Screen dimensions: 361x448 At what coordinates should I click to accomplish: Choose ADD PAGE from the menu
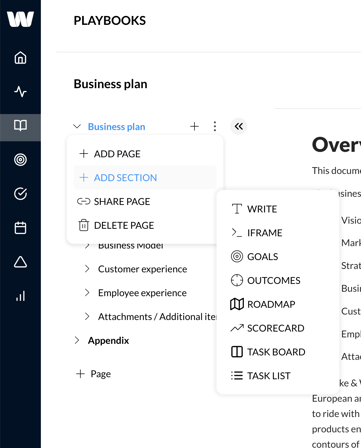[145, 154]
